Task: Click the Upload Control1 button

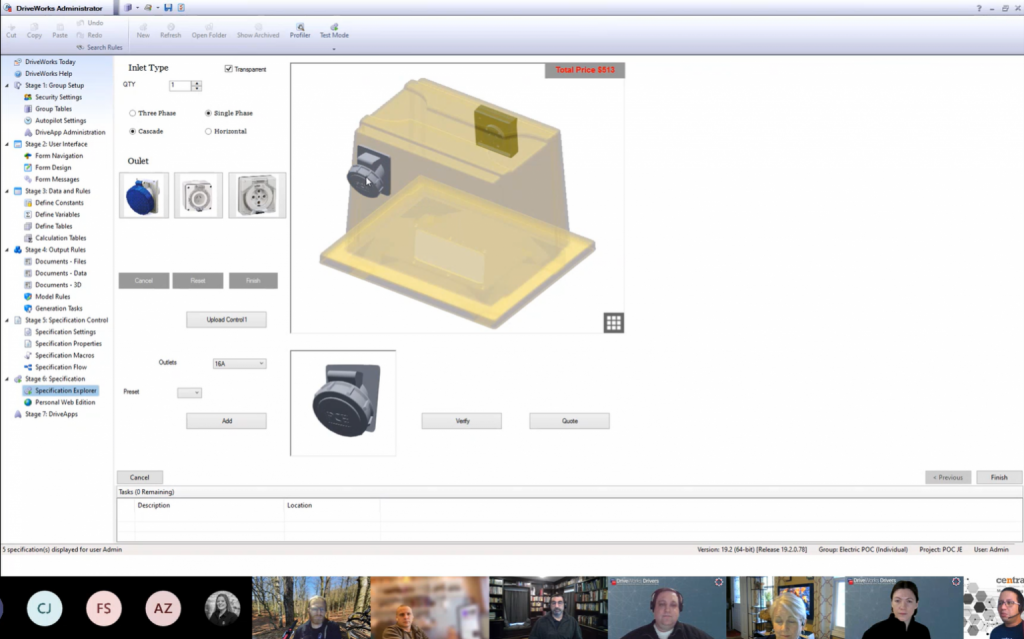Action: click(x=227, y=320)
